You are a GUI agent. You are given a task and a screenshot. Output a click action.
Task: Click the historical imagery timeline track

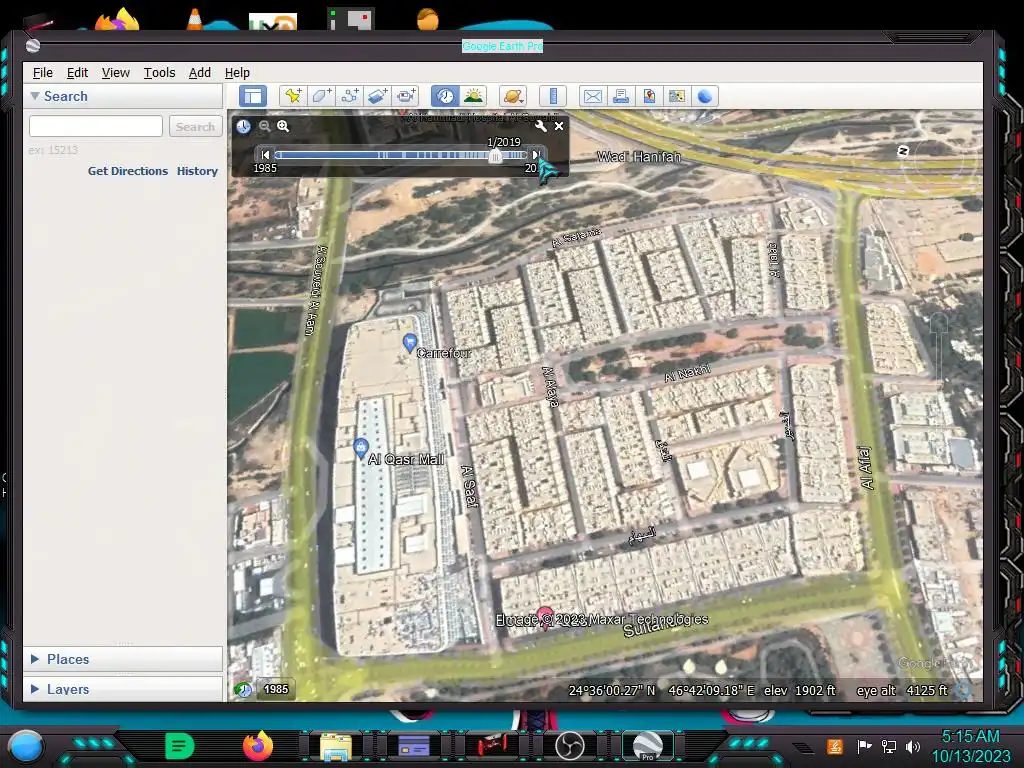(x=400, y=155)
